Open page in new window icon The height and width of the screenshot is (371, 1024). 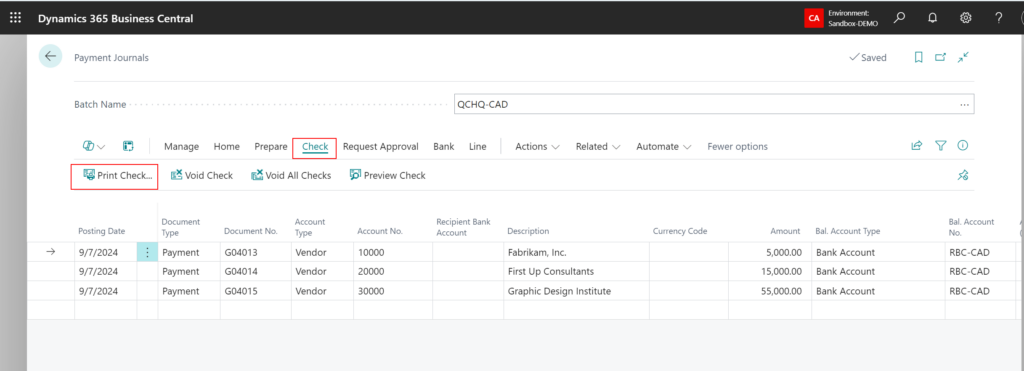click(x=940, y=57)
